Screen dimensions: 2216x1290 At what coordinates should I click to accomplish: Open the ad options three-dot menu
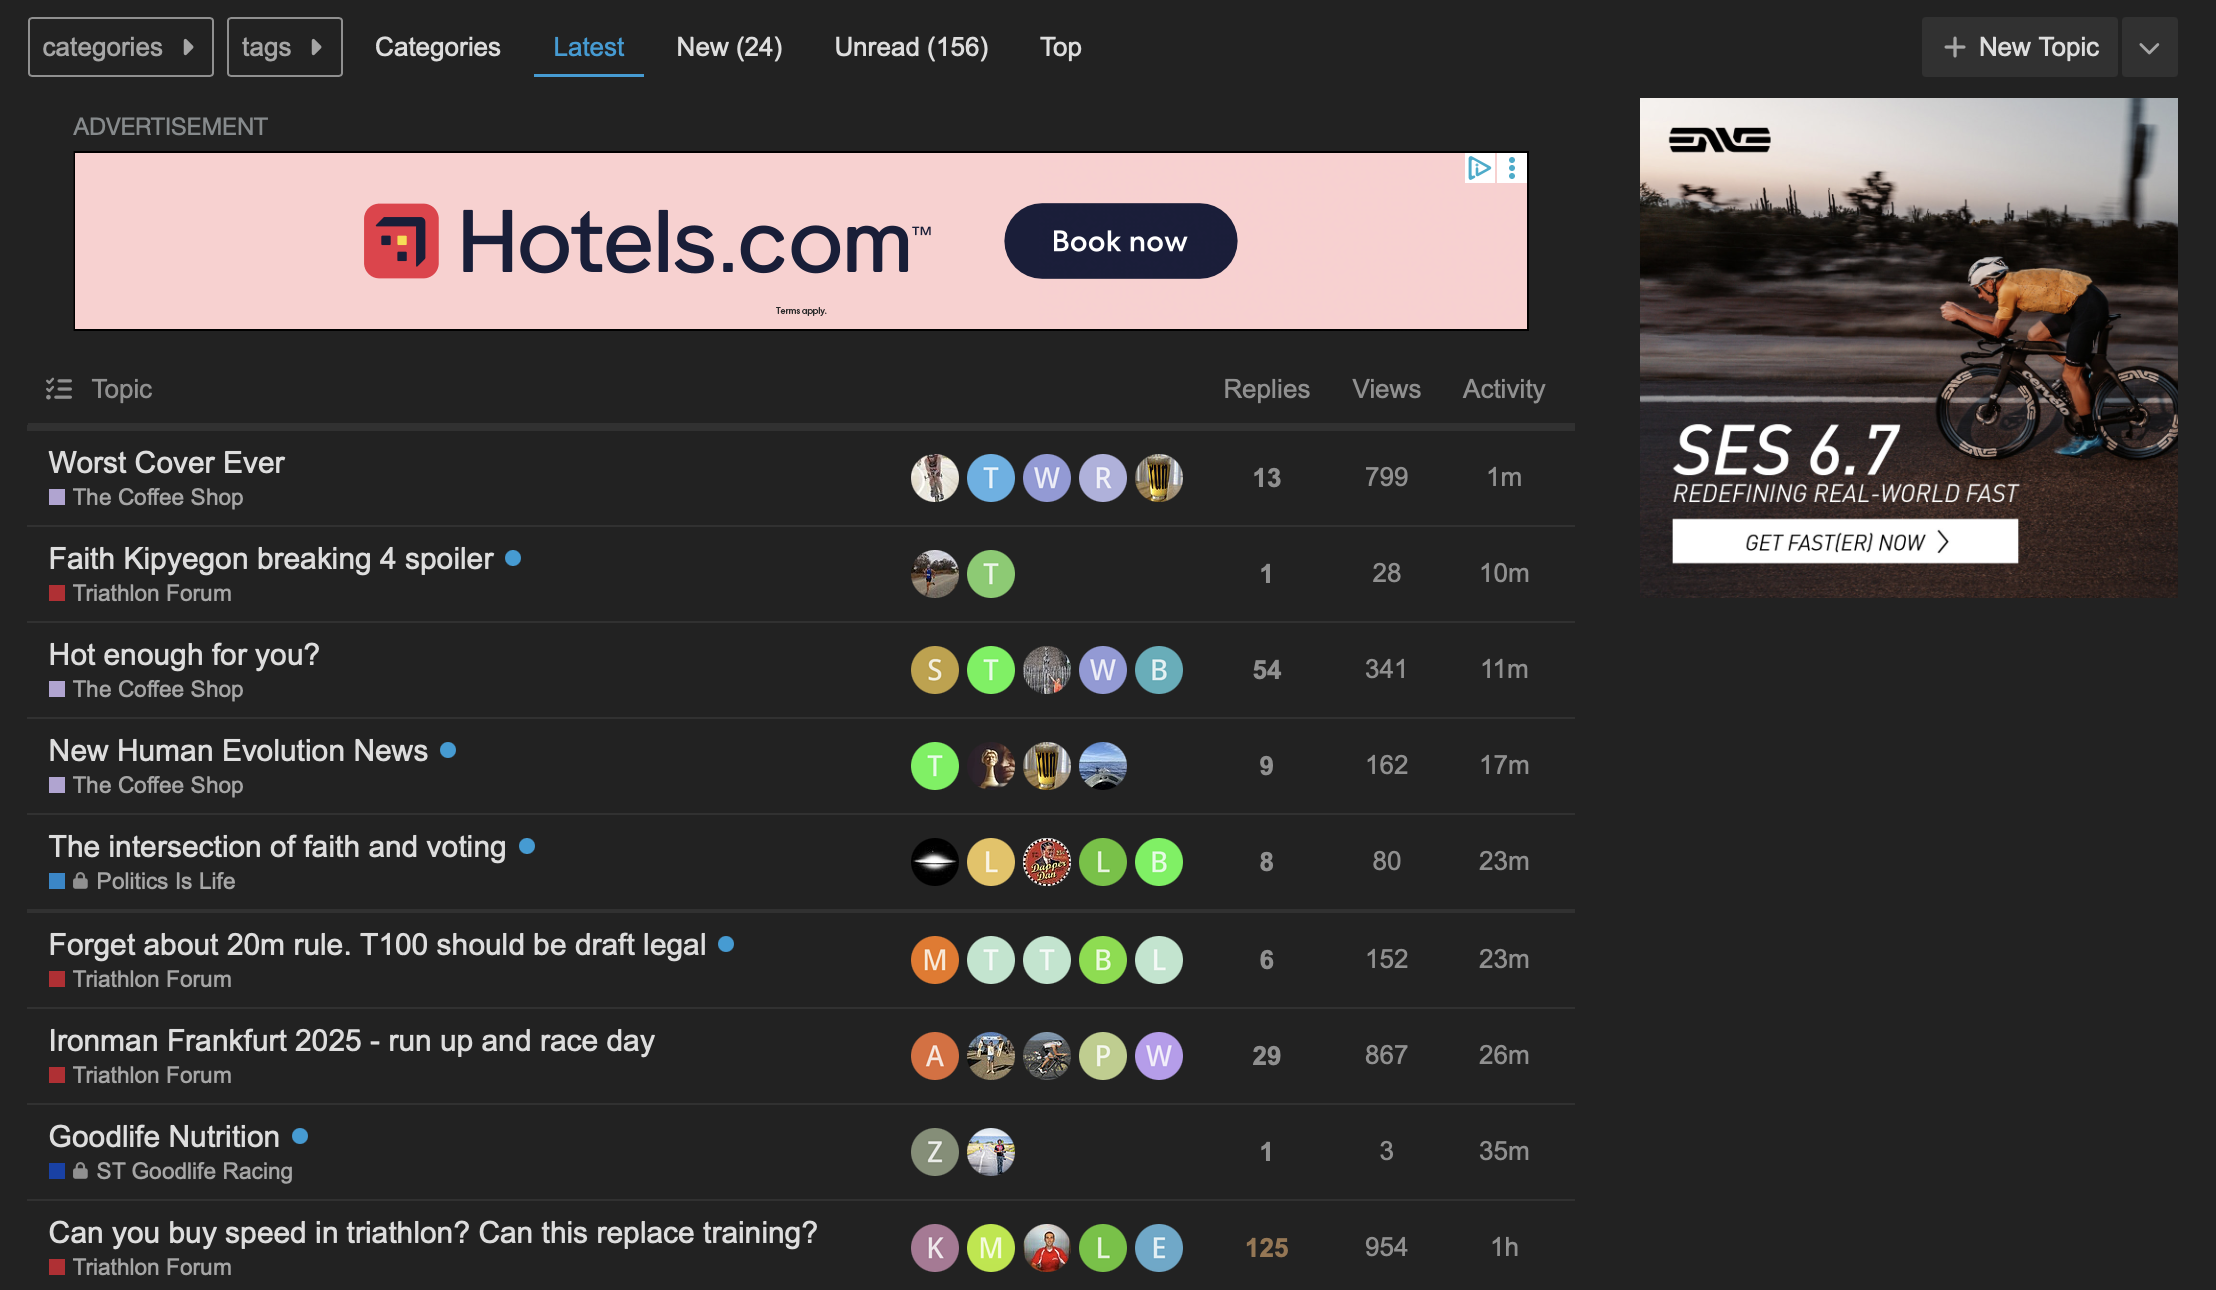1512,168
